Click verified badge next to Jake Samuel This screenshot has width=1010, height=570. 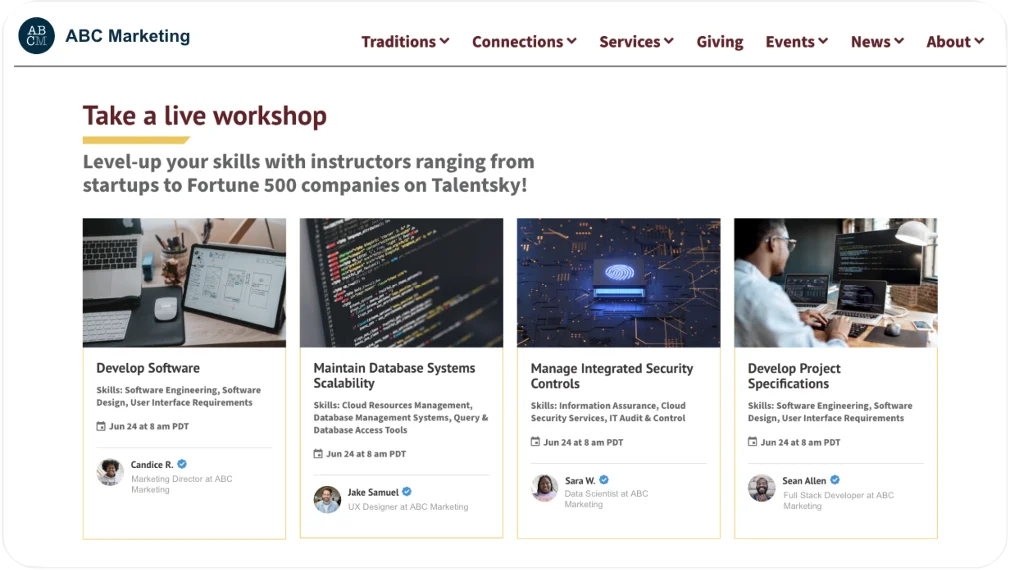tap(407, 492)
